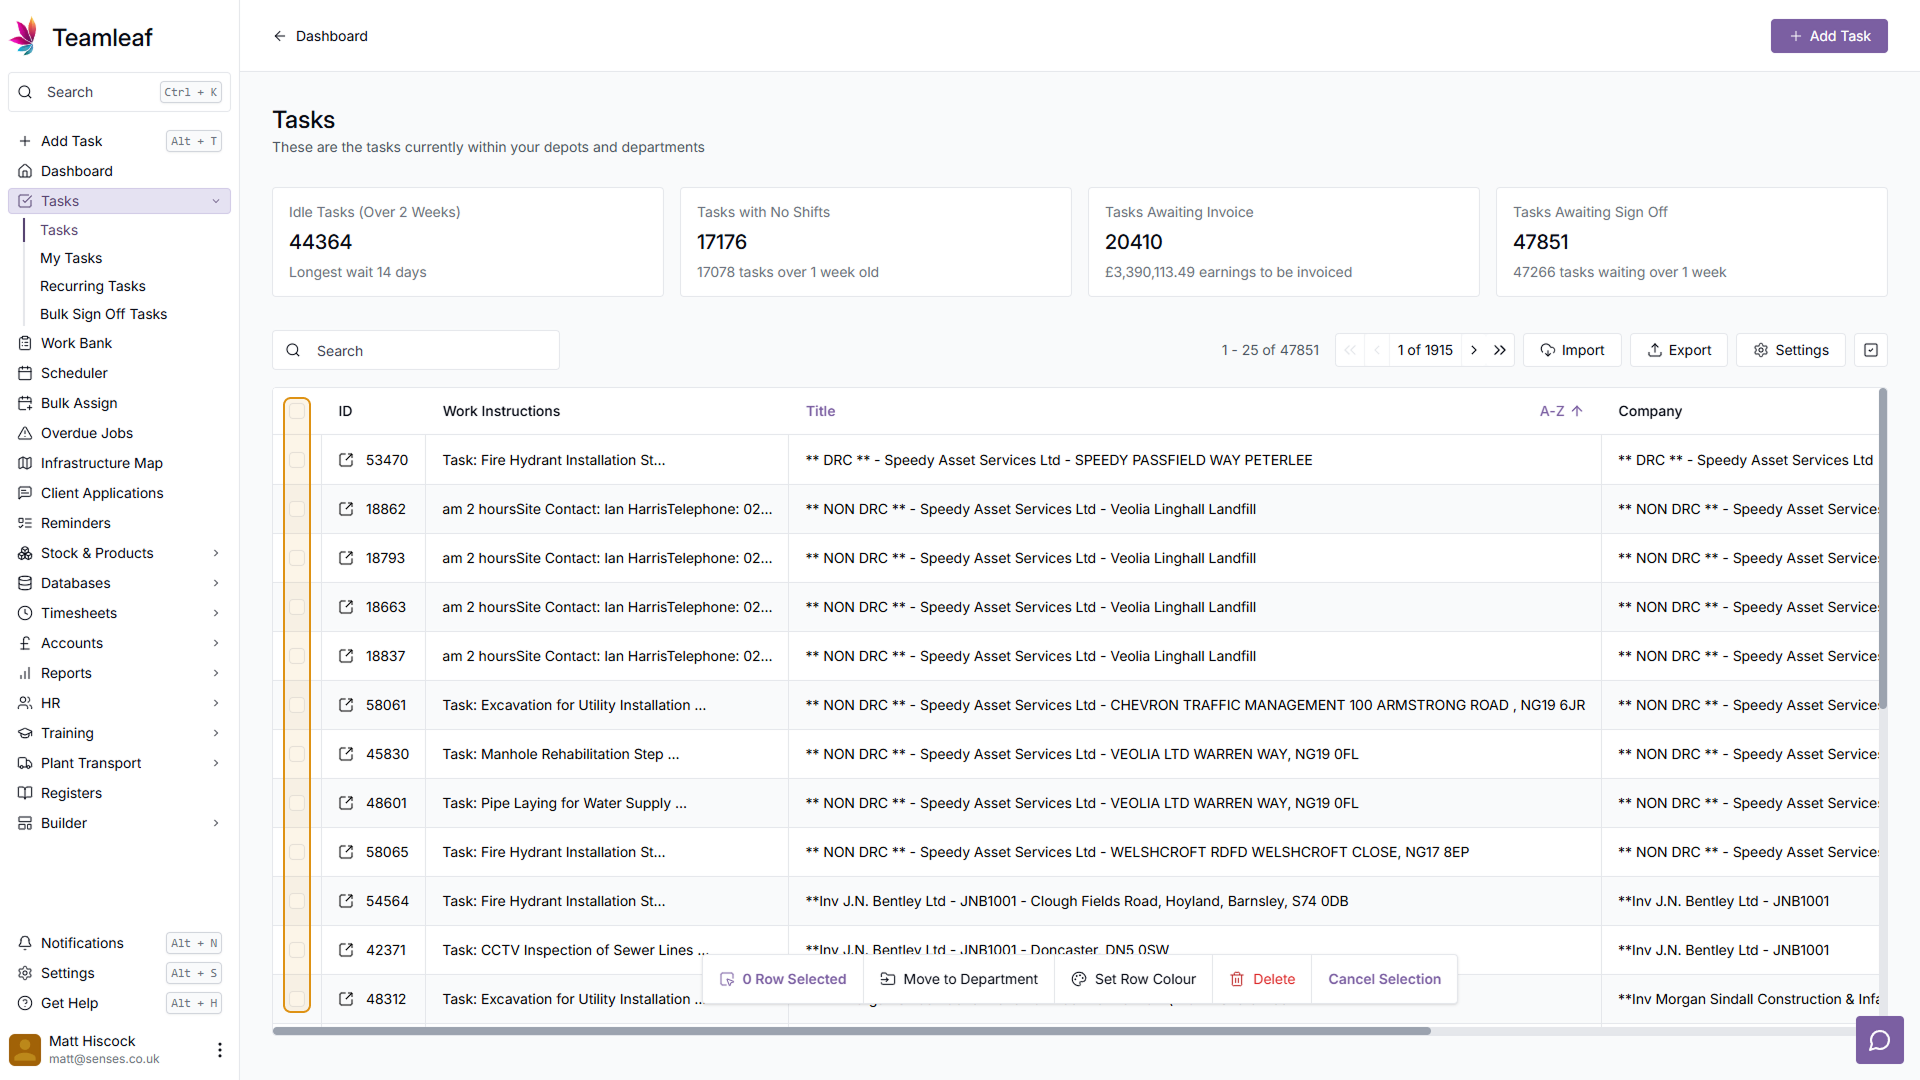Open My Tasks submenu item
This screenshot has width=1920, height=1080.
click(x=71, y=258)
